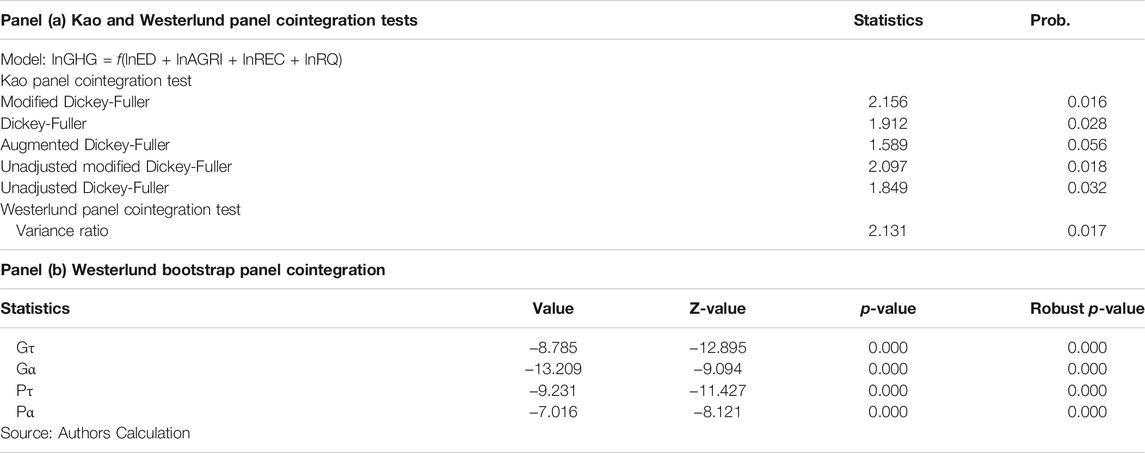The width and height of the screenshot is (1145, 453).
Task: Click the Robust p-value column header
Action: click(1087, 309)
